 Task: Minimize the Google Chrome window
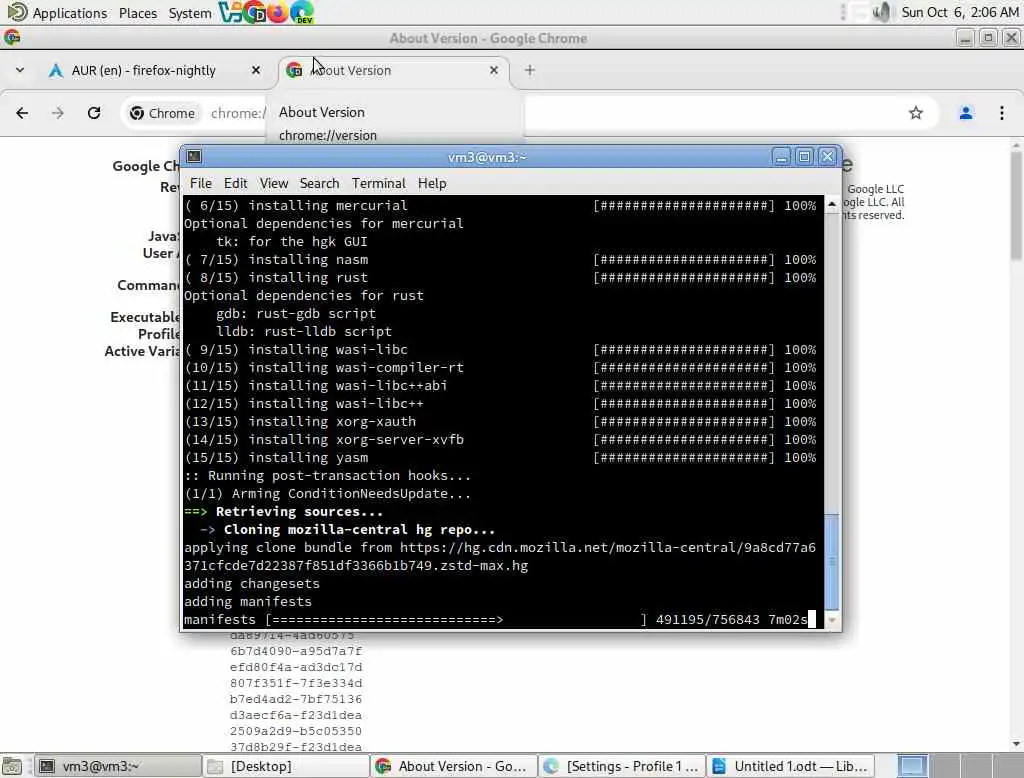tap(965, 38)
